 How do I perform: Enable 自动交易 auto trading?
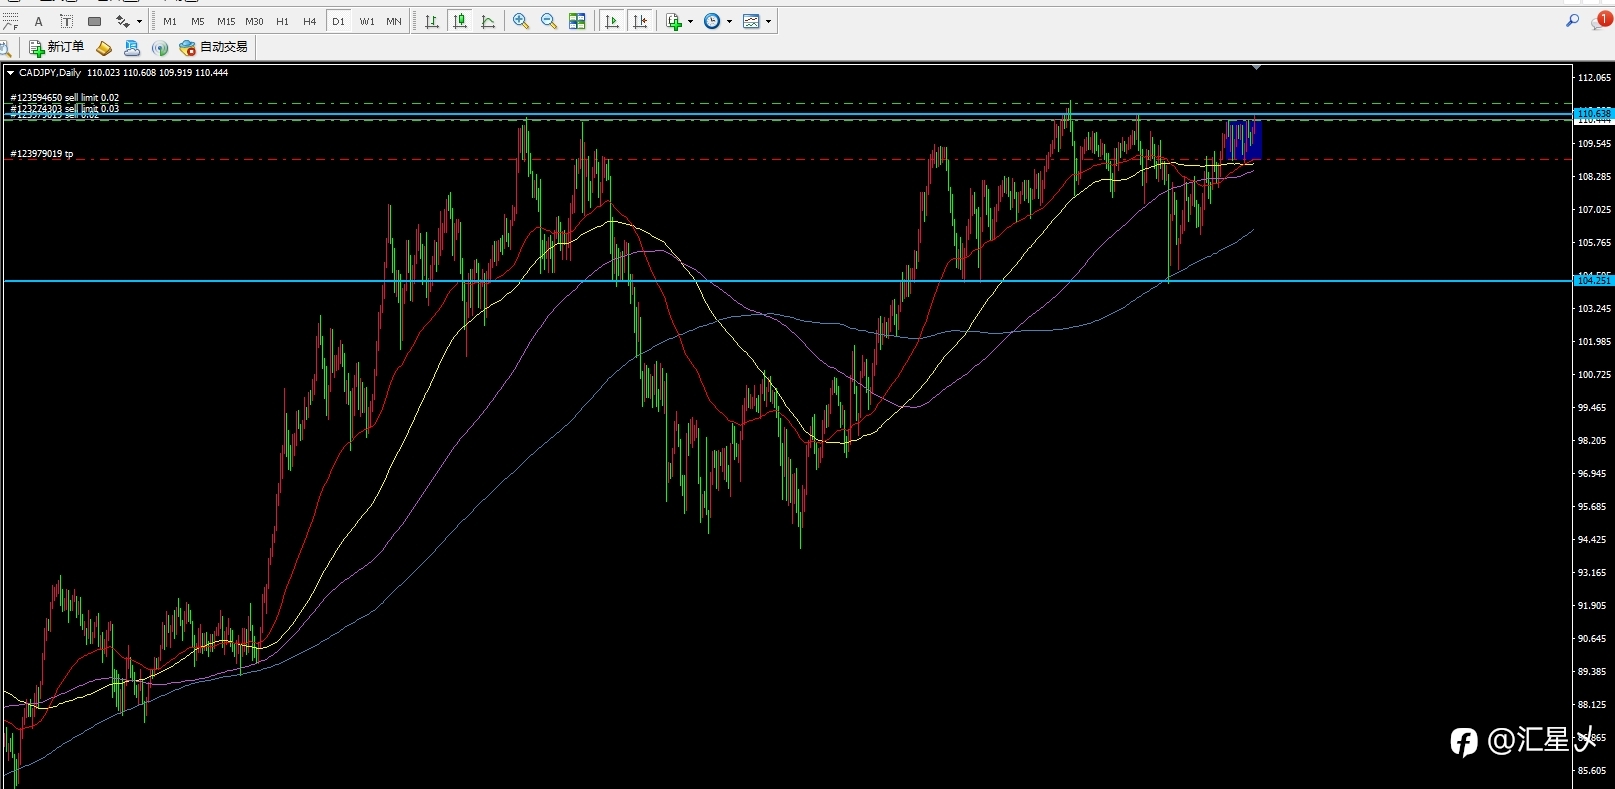click(x=214, y=47)
